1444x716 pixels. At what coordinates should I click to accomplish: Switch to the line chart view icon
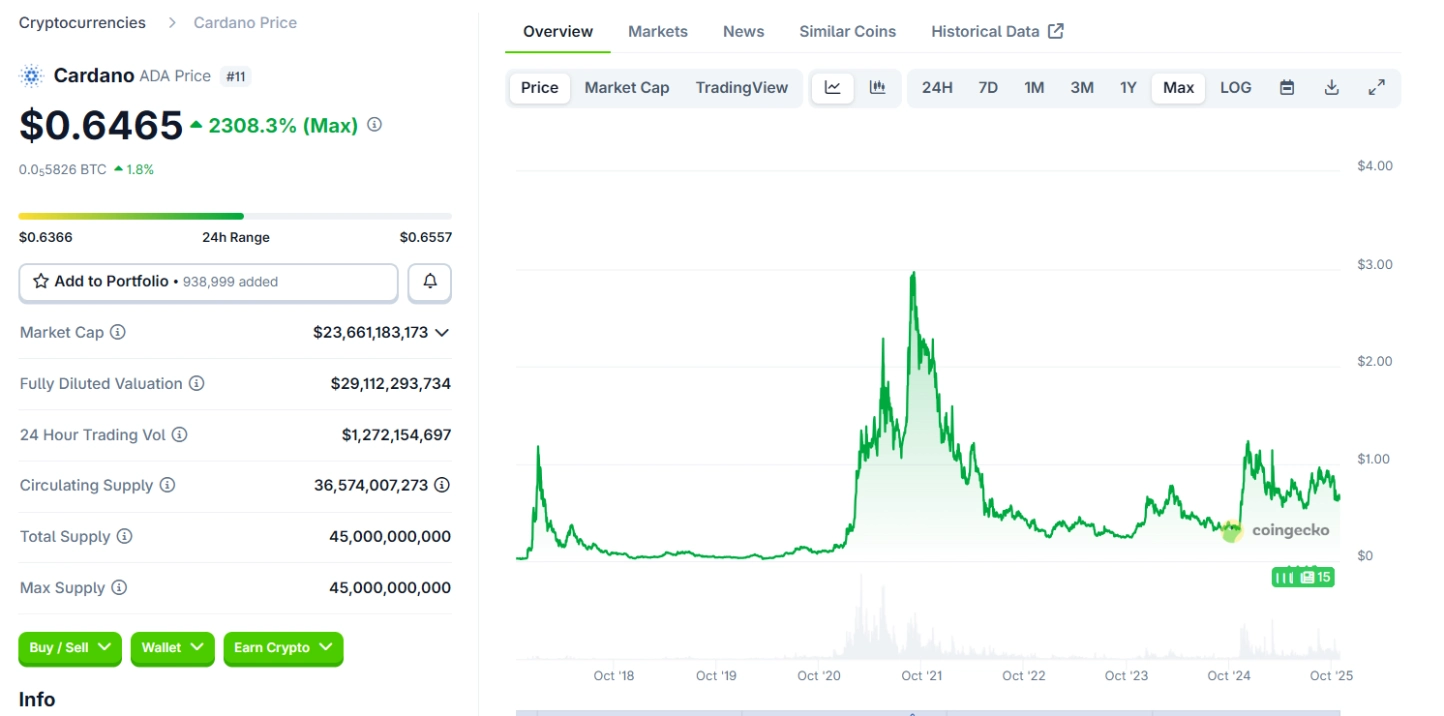click(832, 88)
